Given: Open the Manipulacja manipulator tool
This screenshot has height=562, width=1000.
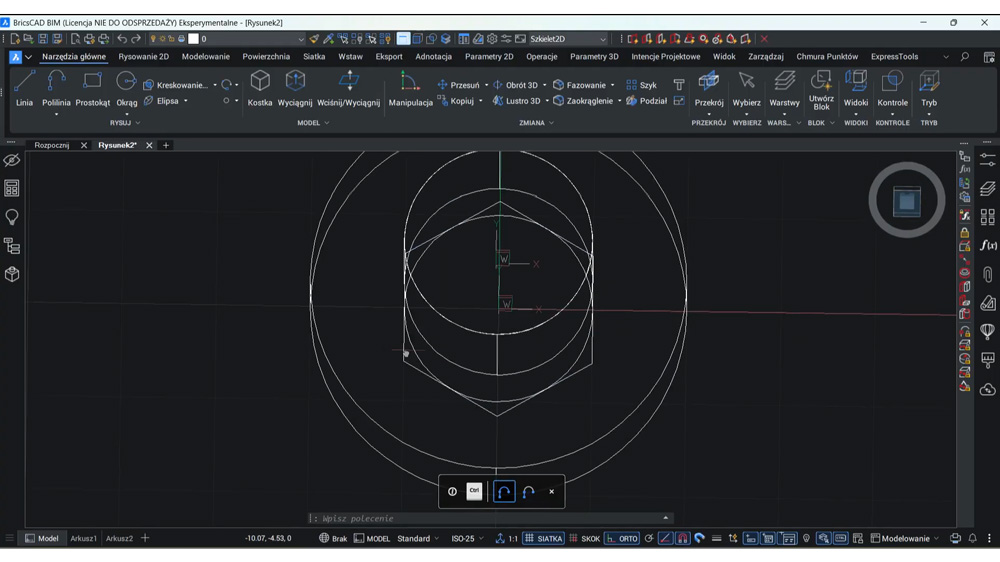Looking at the screenshot, I should point(410,89).
